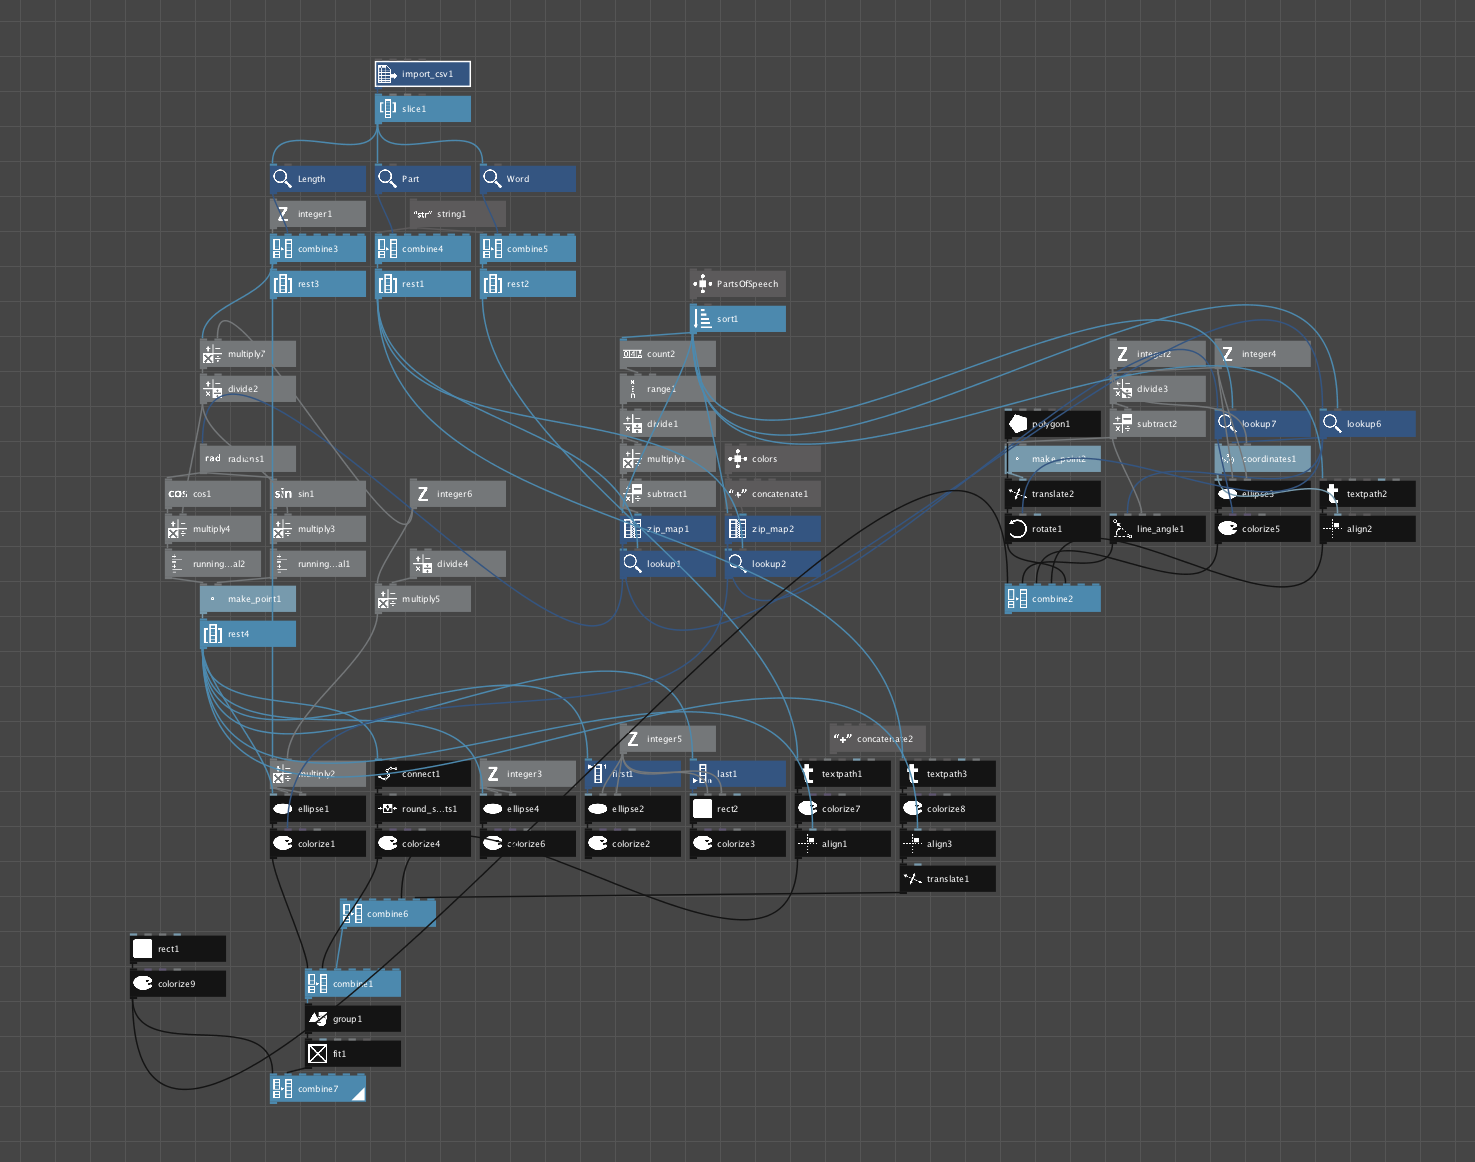Select the combine2 node
Viewport: 1475px width, 1162px height.
pos(1053,599)
